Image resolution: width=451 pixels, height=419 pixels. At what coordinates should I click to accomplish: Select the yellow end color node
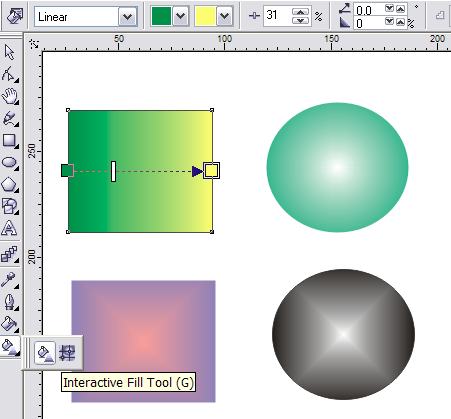pyautogui.click(x=211, y=171)
